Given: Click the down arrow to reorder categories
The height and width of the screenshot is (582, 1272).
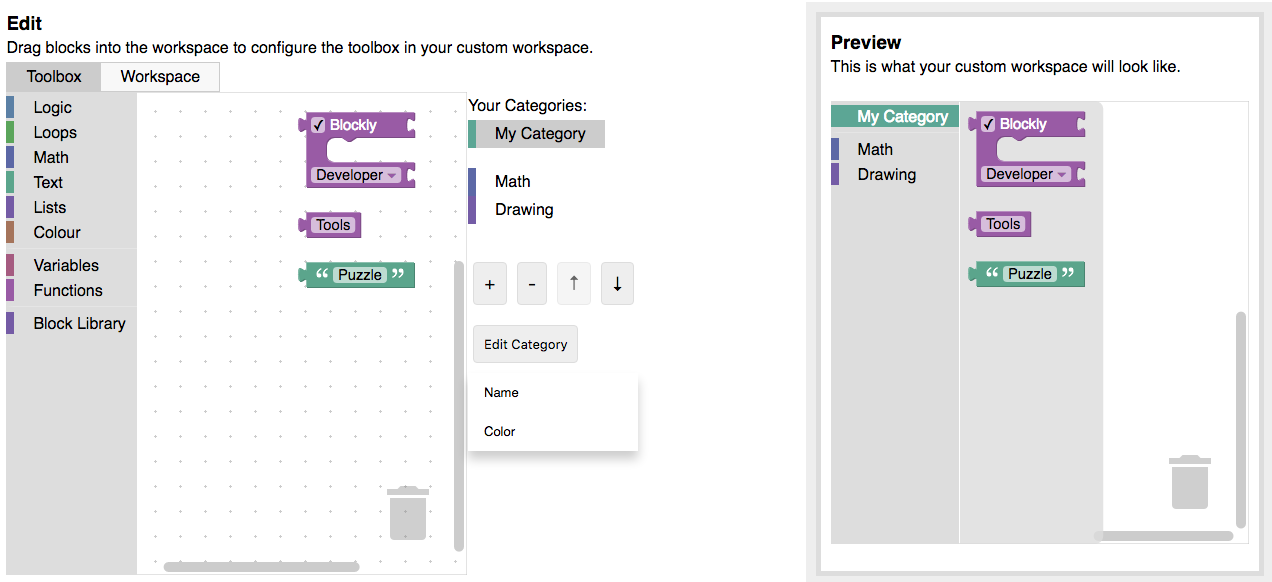Looking at the screenshot, I should pyautogui.click(x=617, y=283).
